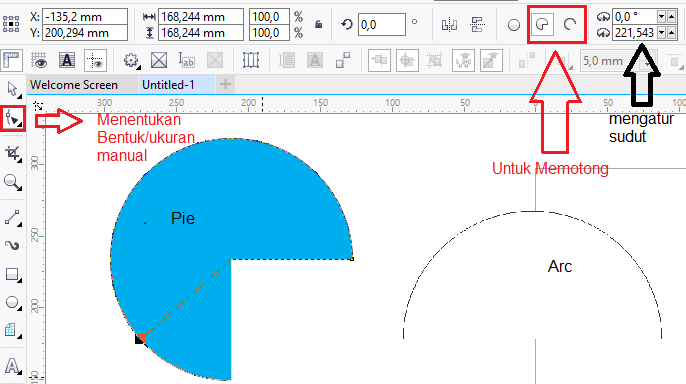Toggle the baseline grid 'A' button
The image size is (686, 384).
point(67,60)
